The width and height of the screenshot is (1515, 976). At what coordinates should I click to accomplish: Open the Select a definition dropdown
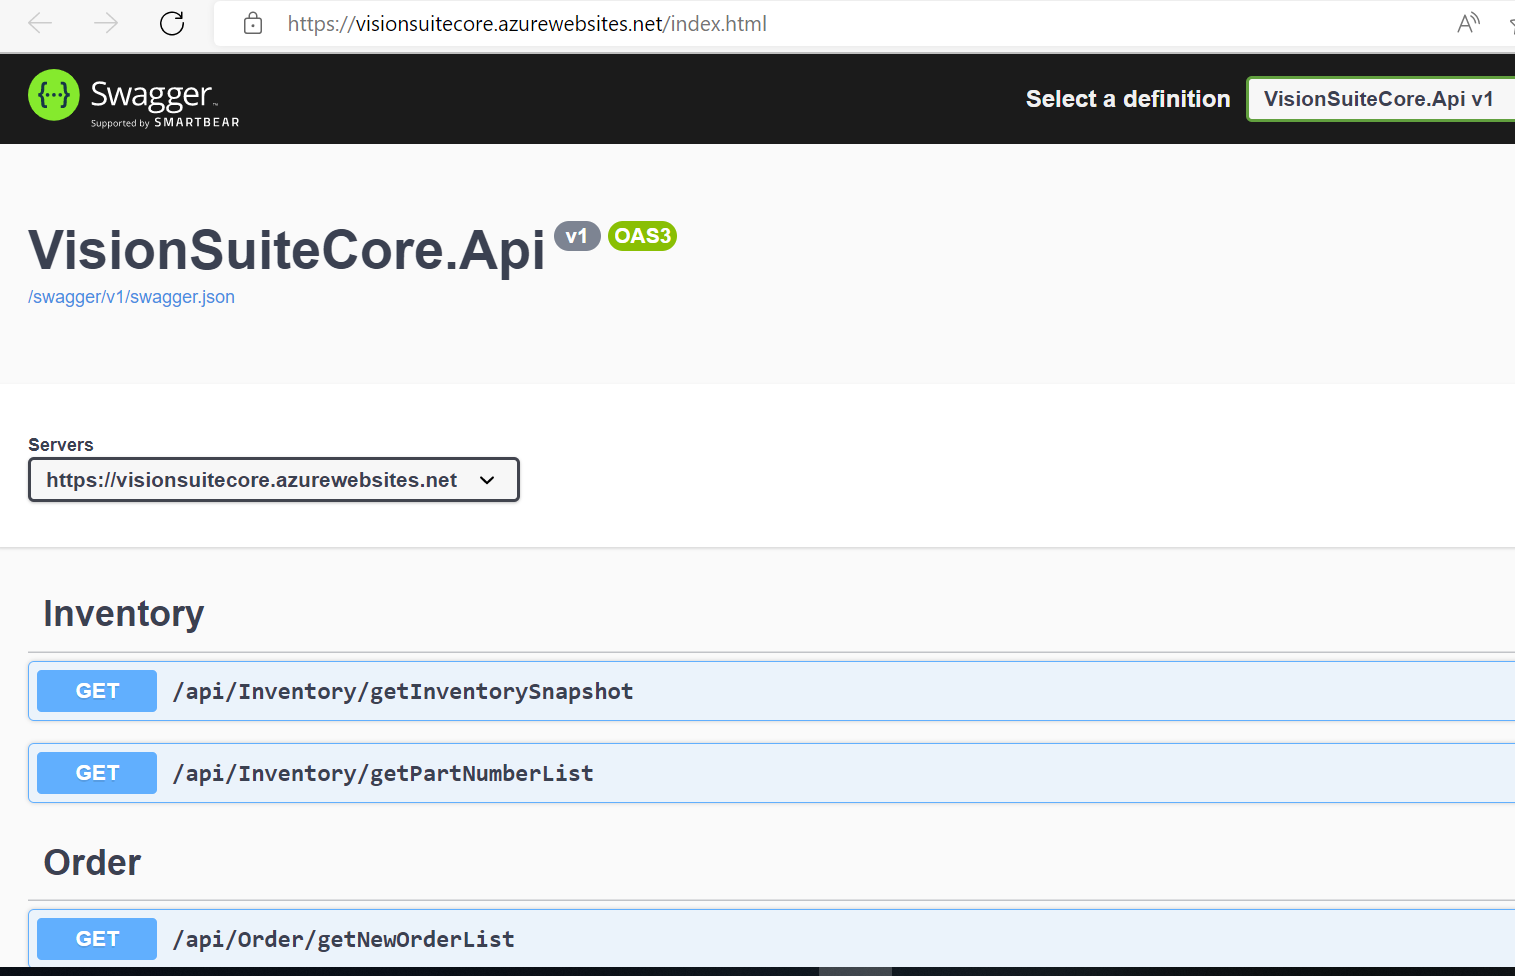[1380, 99]
